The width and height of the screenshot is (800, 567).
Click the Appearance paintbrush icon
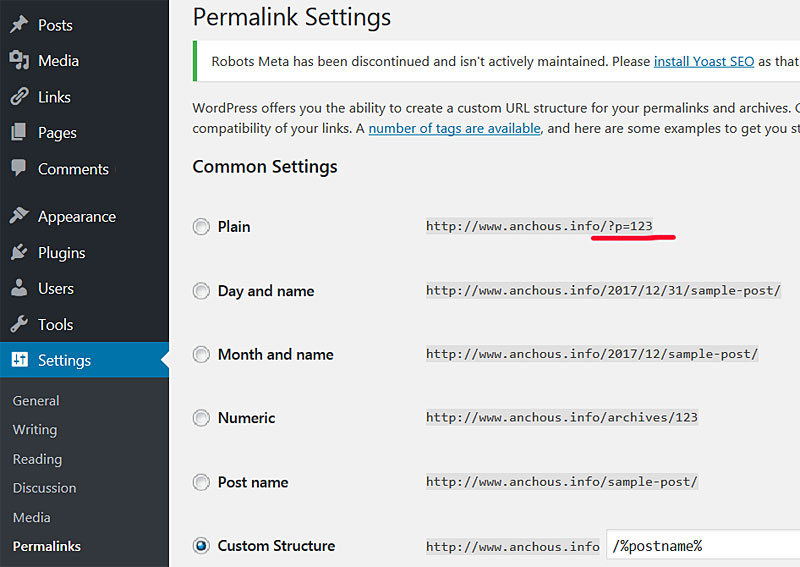coord(19,216)
